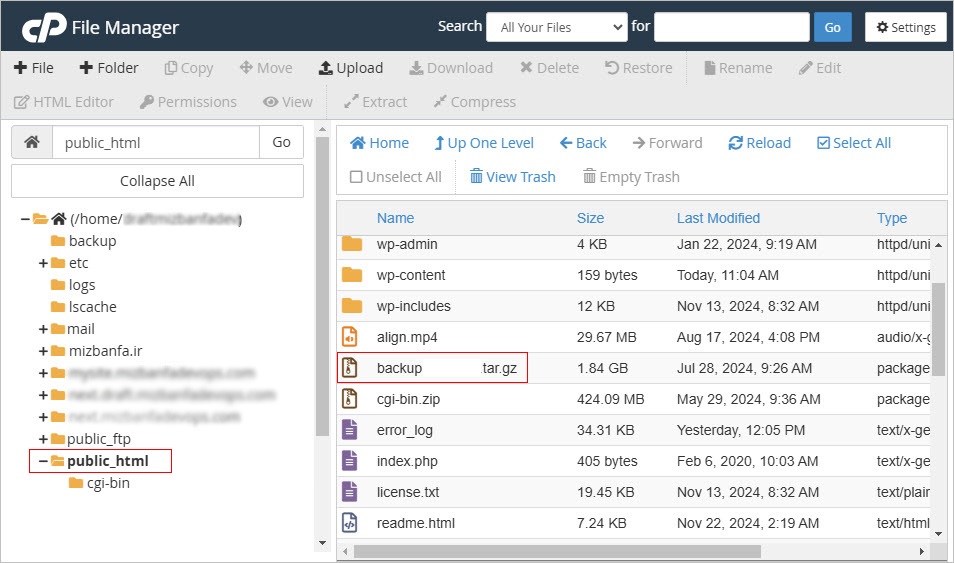The width and height of the screenshot is (954, 563).
Task: Expand the etc folder in tree
Action: click(x=44, y=263)
